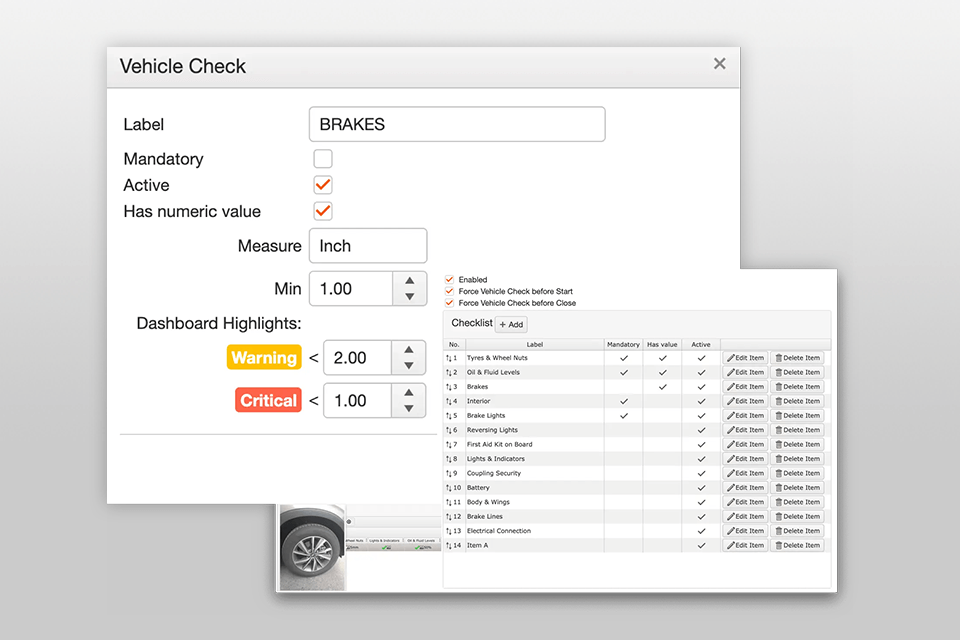The height and width of the screenshot is (640, 960).
Task: Delete the Lights & Indicators item
Action: coord(797,459)
